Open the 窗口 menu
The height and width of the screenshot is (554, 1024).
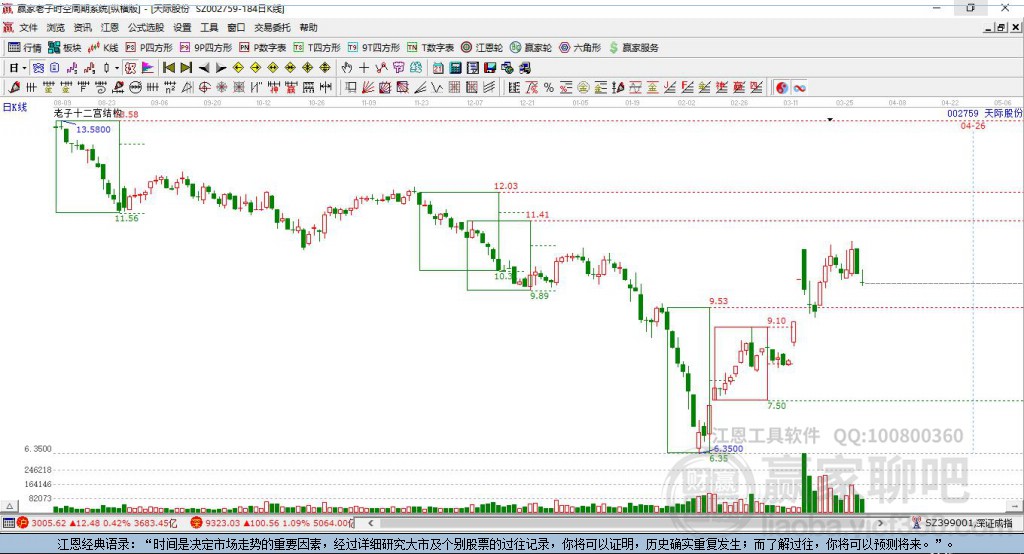point(236,27)
